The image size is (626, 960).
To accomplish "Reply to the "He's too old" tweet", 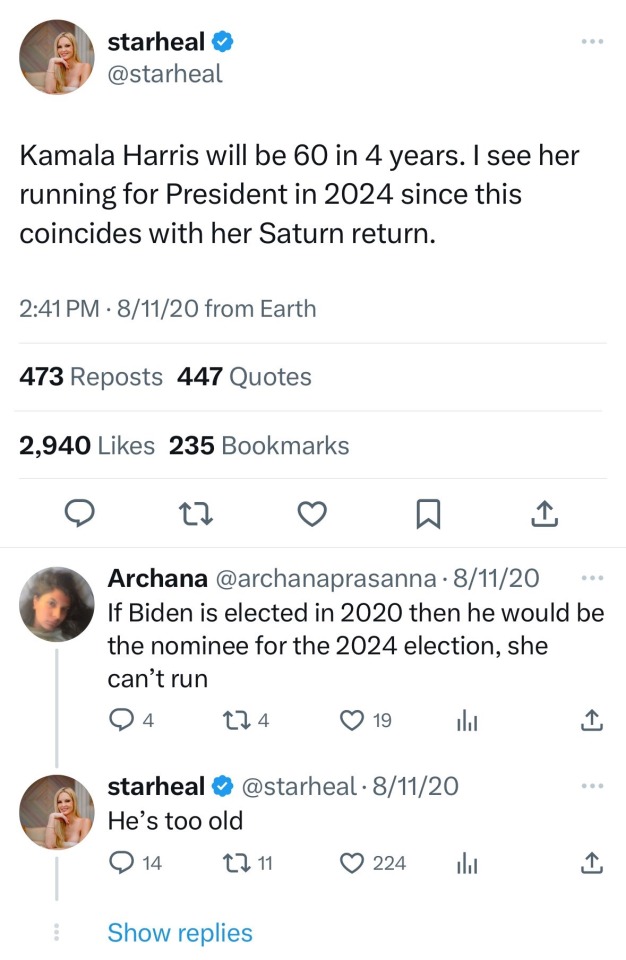I will (x=121, y=862).
